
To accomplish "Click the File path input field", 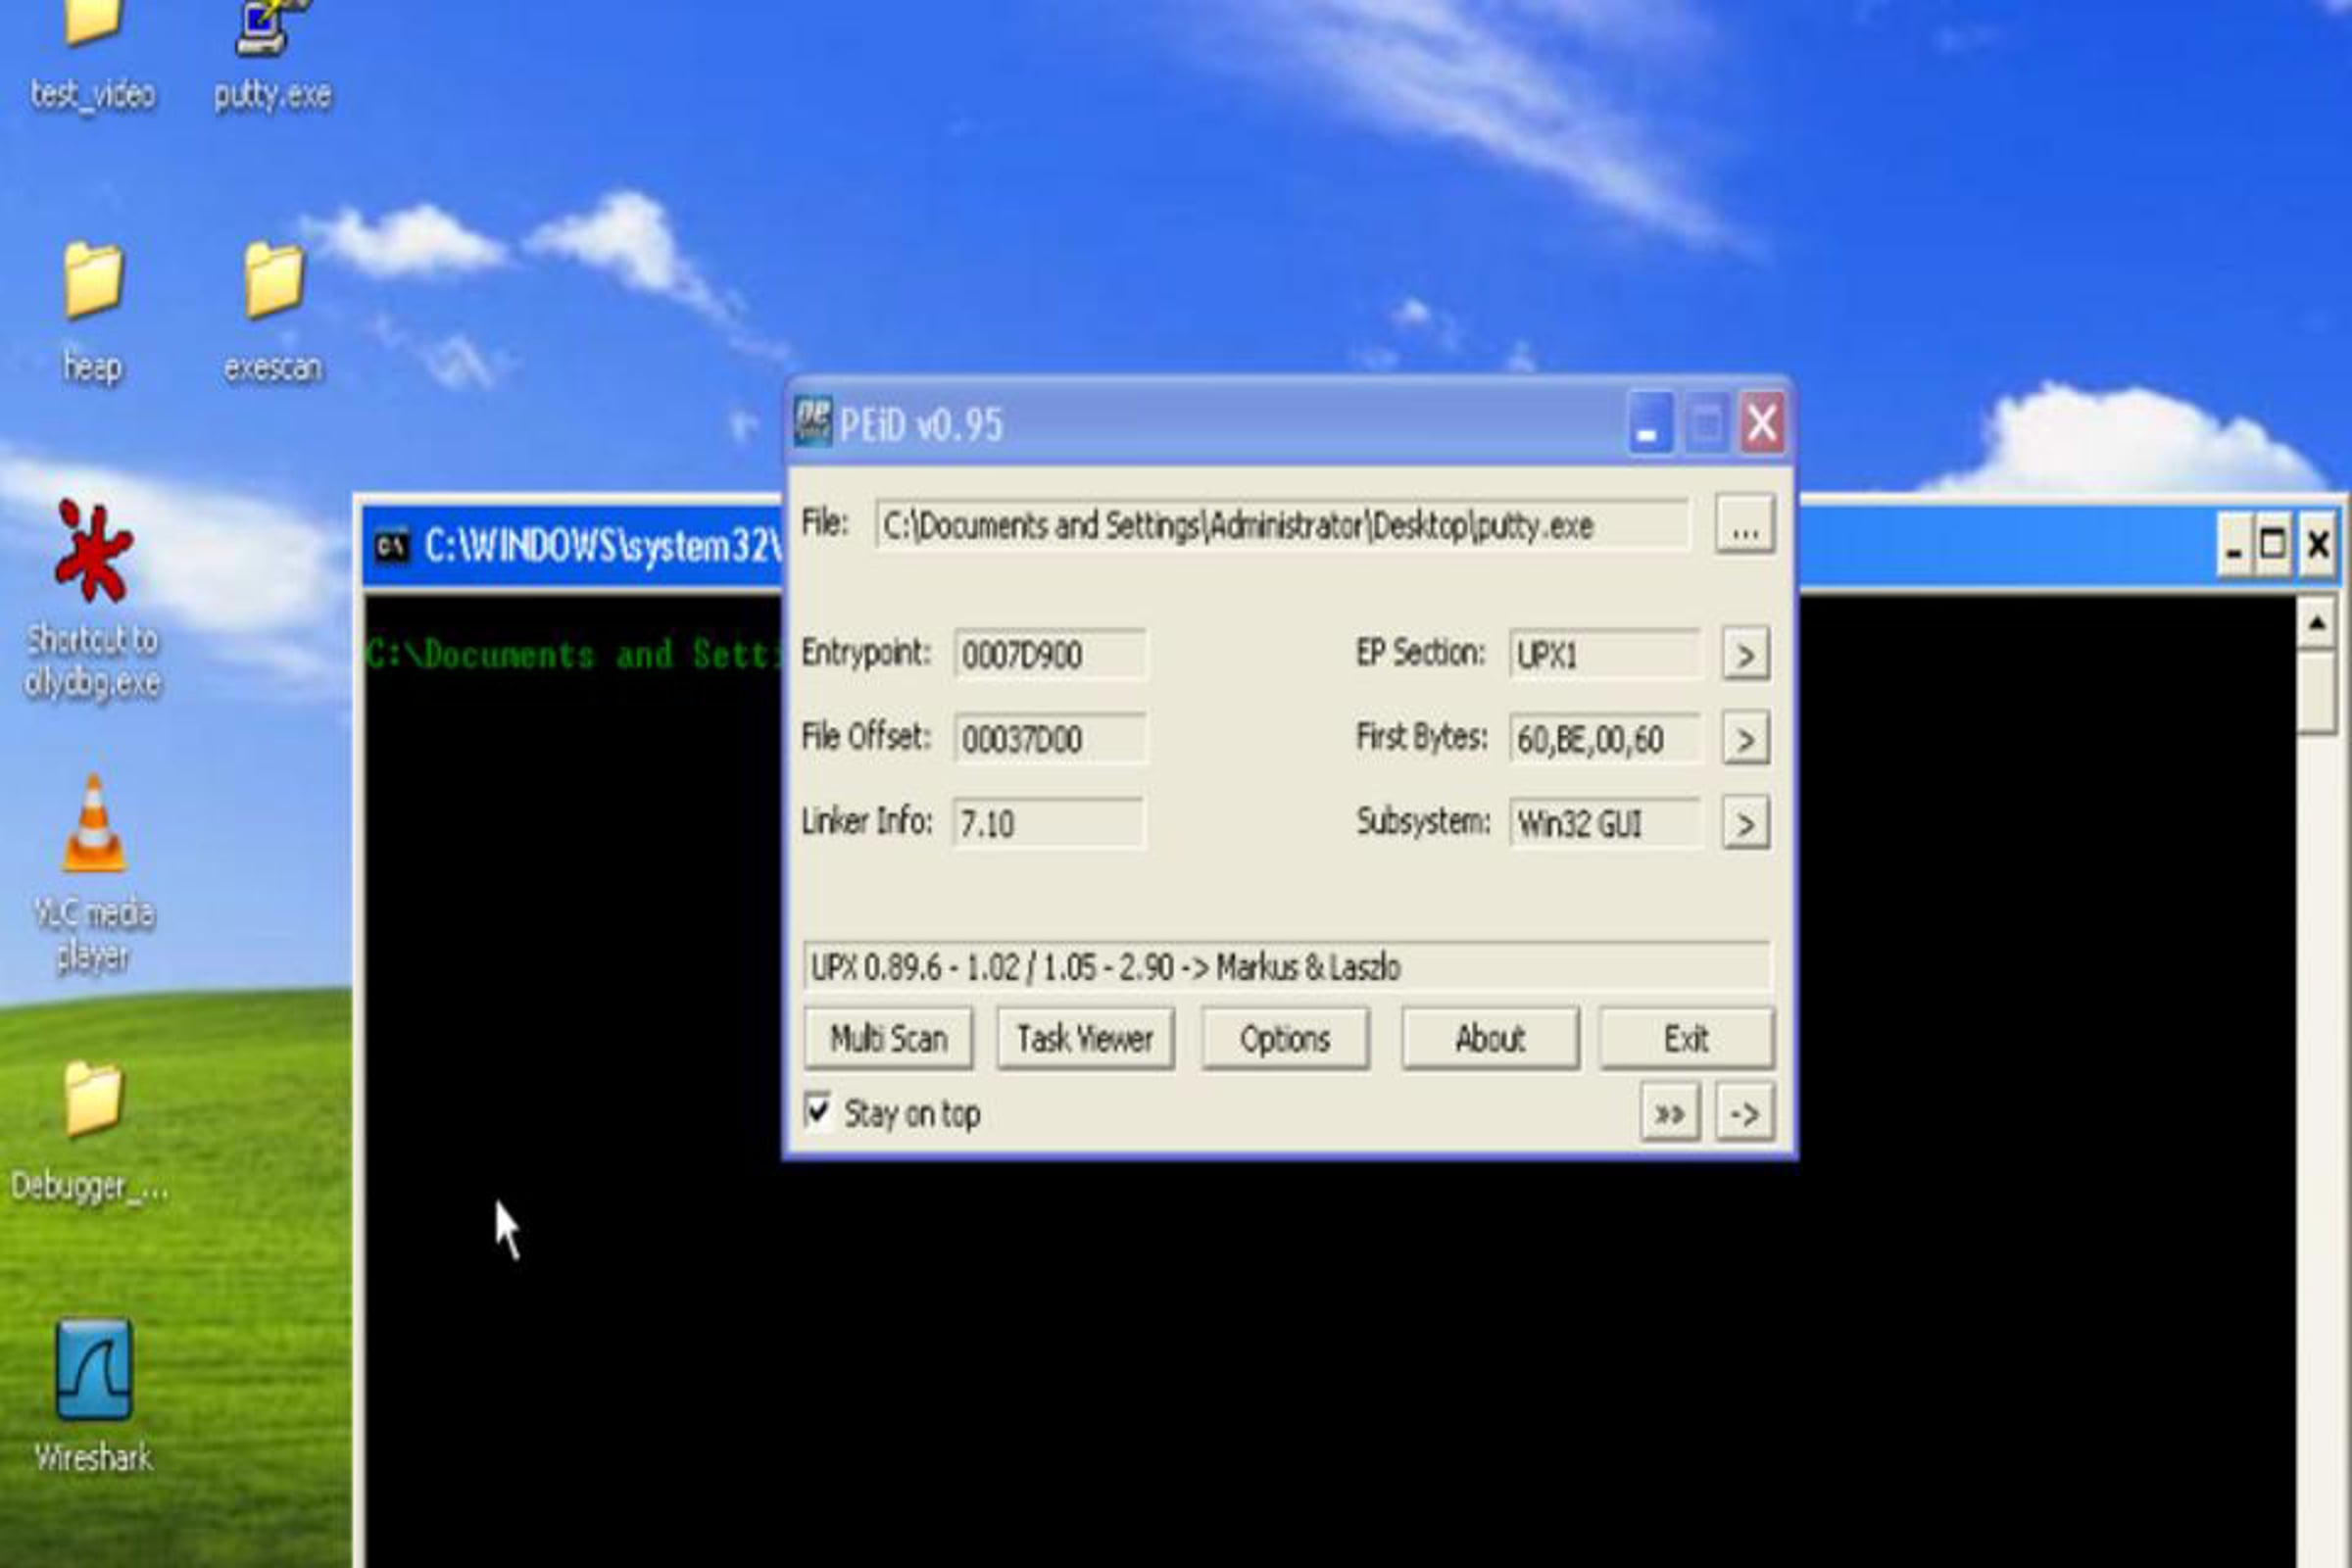I will tap(1283, 525).
